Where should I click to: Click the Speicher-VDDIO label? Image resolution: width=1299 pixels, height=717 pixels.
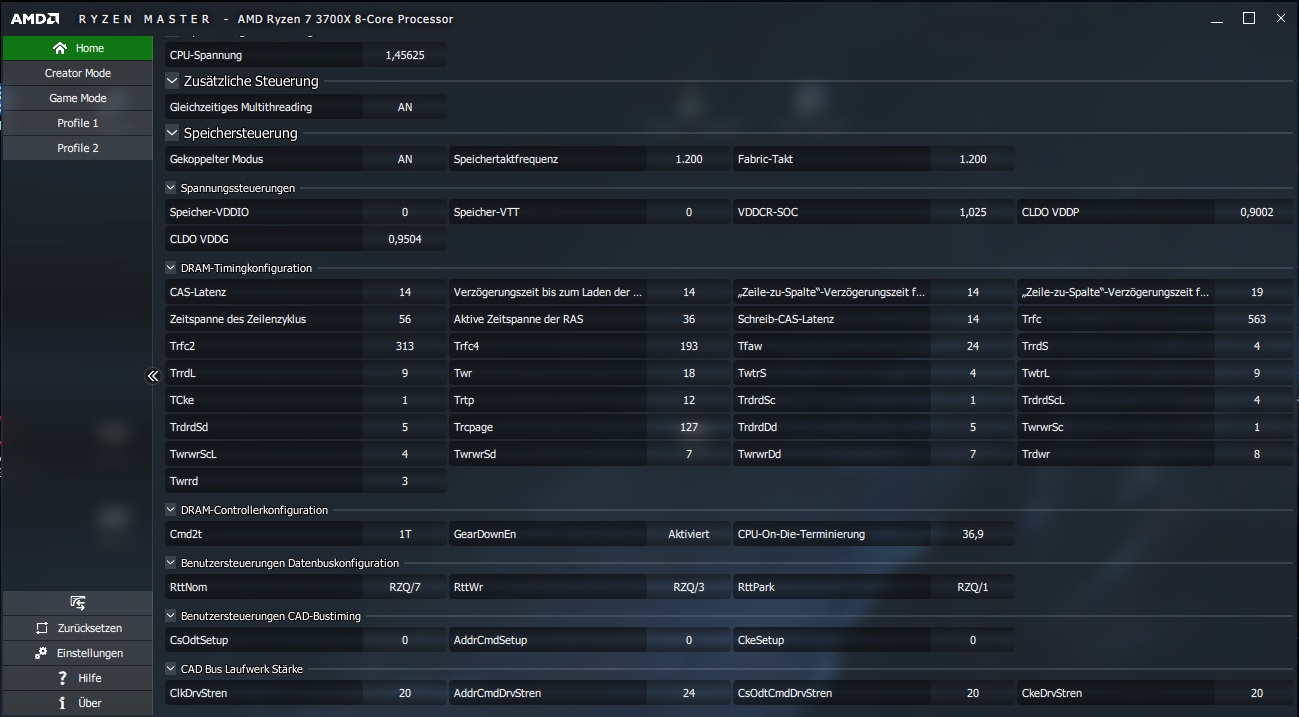[x=209, y=212]
